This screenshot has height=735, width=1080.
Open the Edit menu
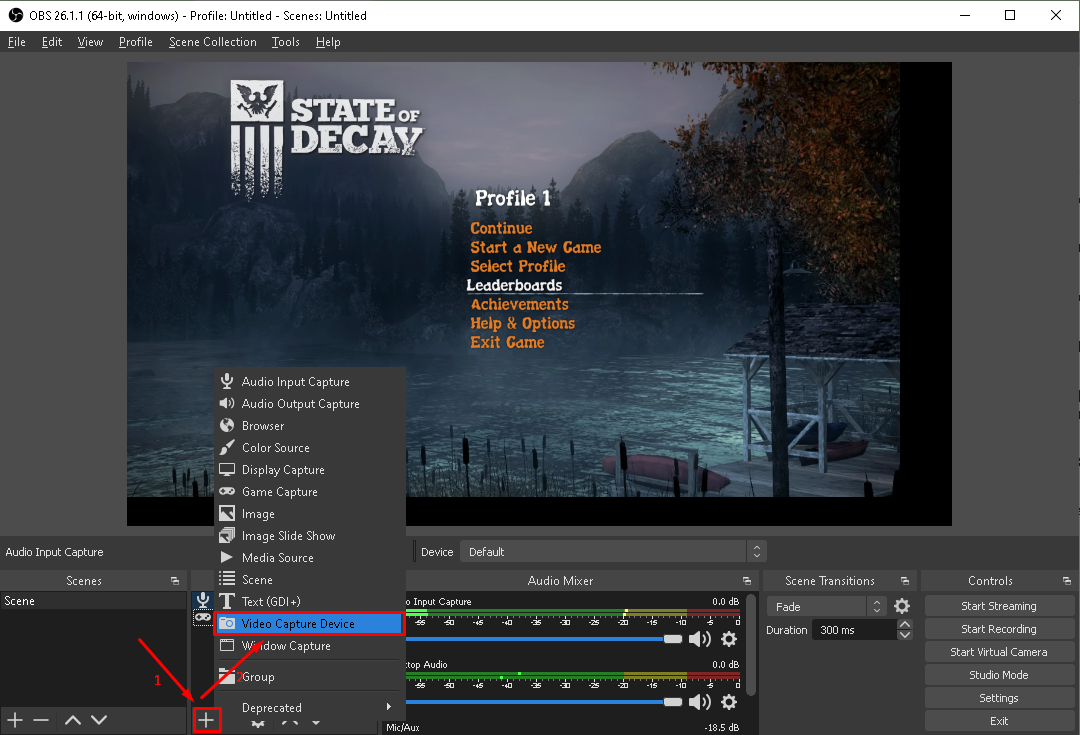pyautogui.click(x=52, y=42)
